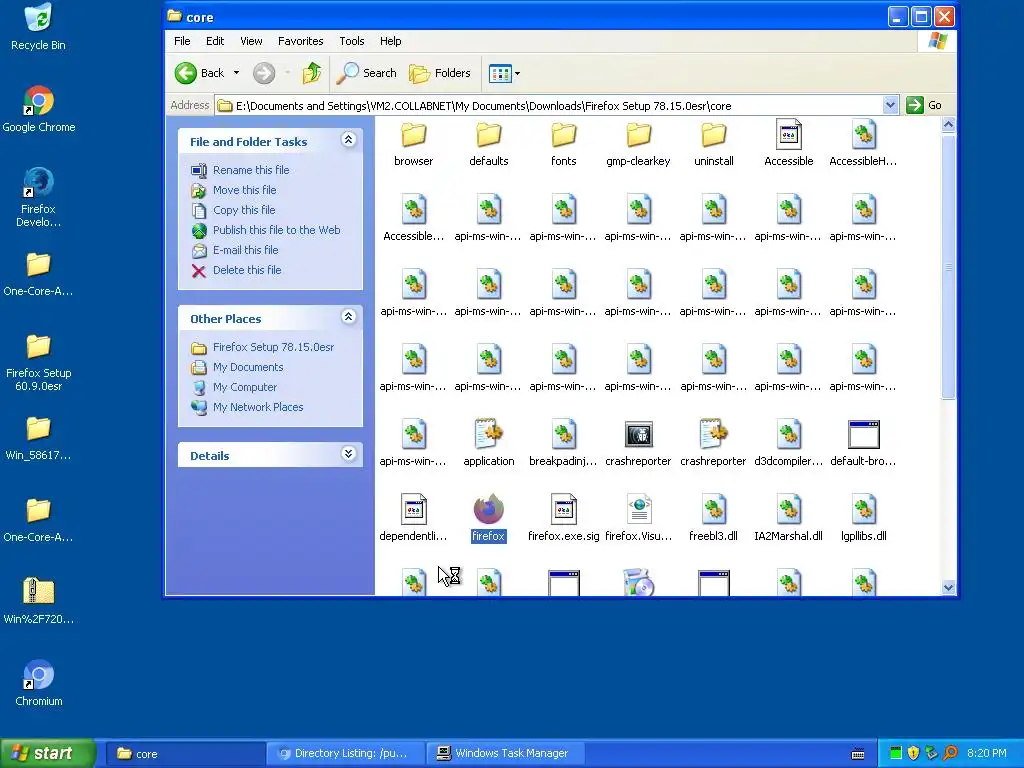Expand the Details panel
1024x768 pixels.
[349, 454]
